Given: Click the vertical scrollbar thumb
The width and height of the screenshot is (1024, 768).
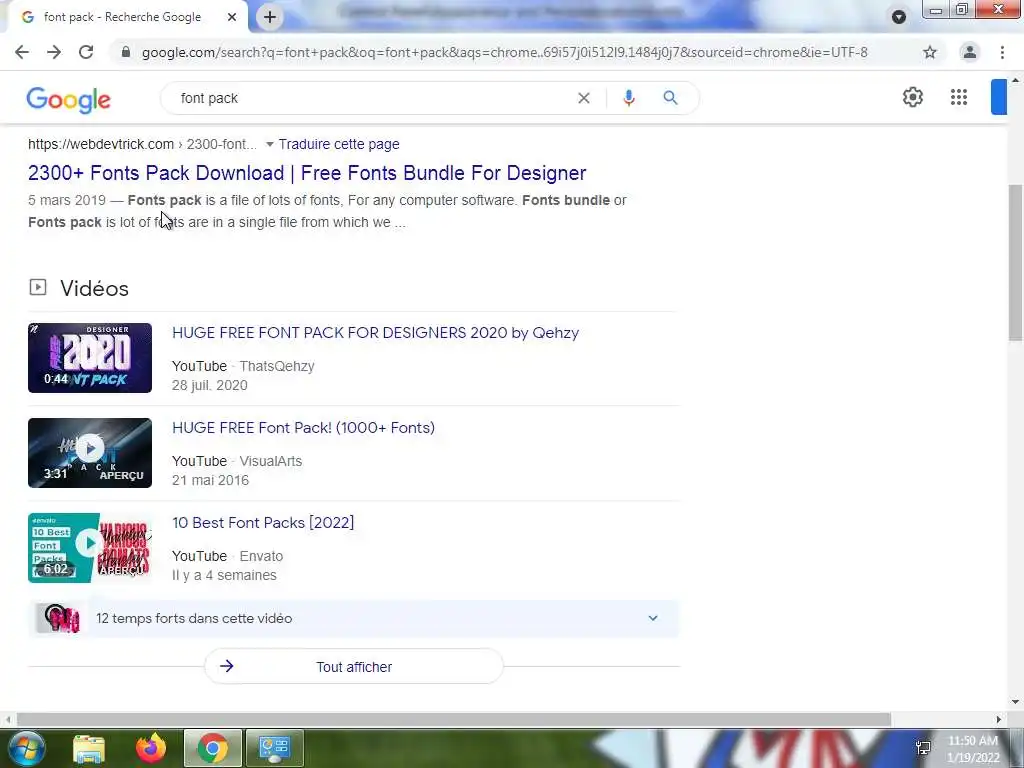Looking at the screenshot, I should tap(1015, 263).
